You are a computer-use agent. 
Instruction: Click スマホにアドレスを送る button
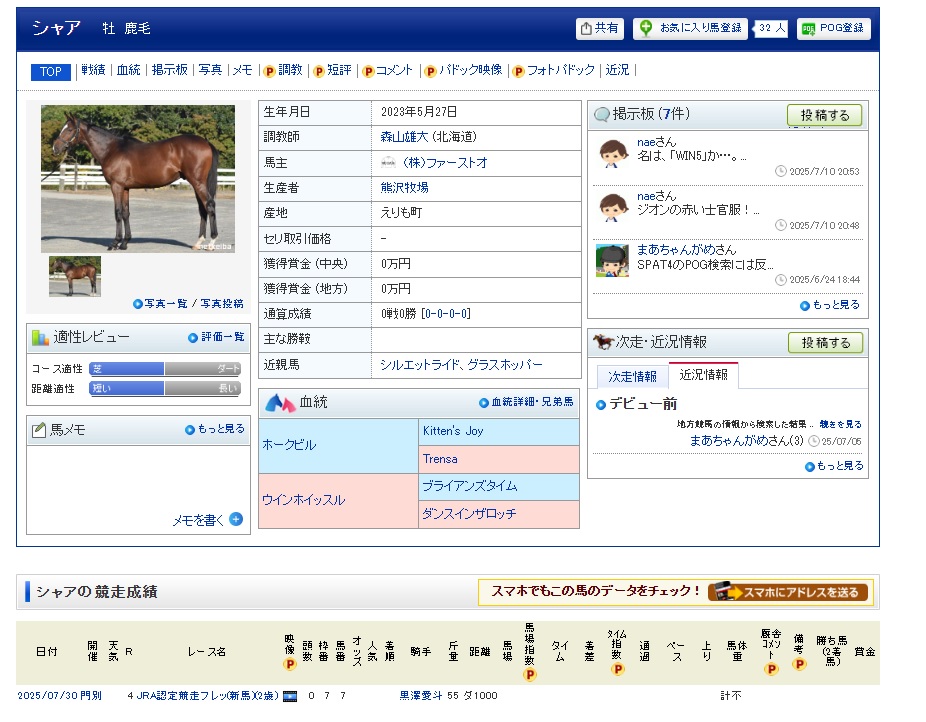[x=788, y=592]
